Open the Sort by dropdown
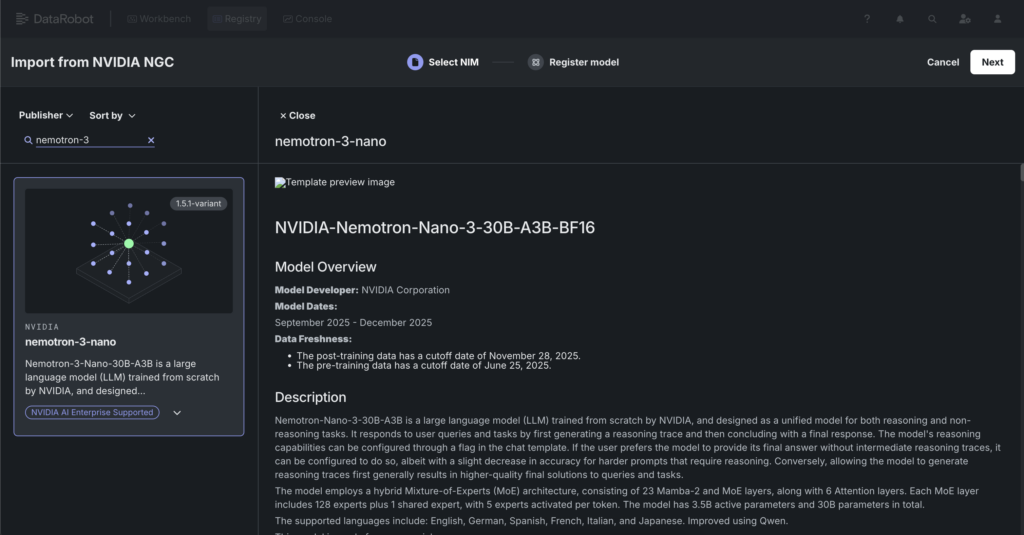This screenshot has width=1024, height=535. click(x=112, y=116)
